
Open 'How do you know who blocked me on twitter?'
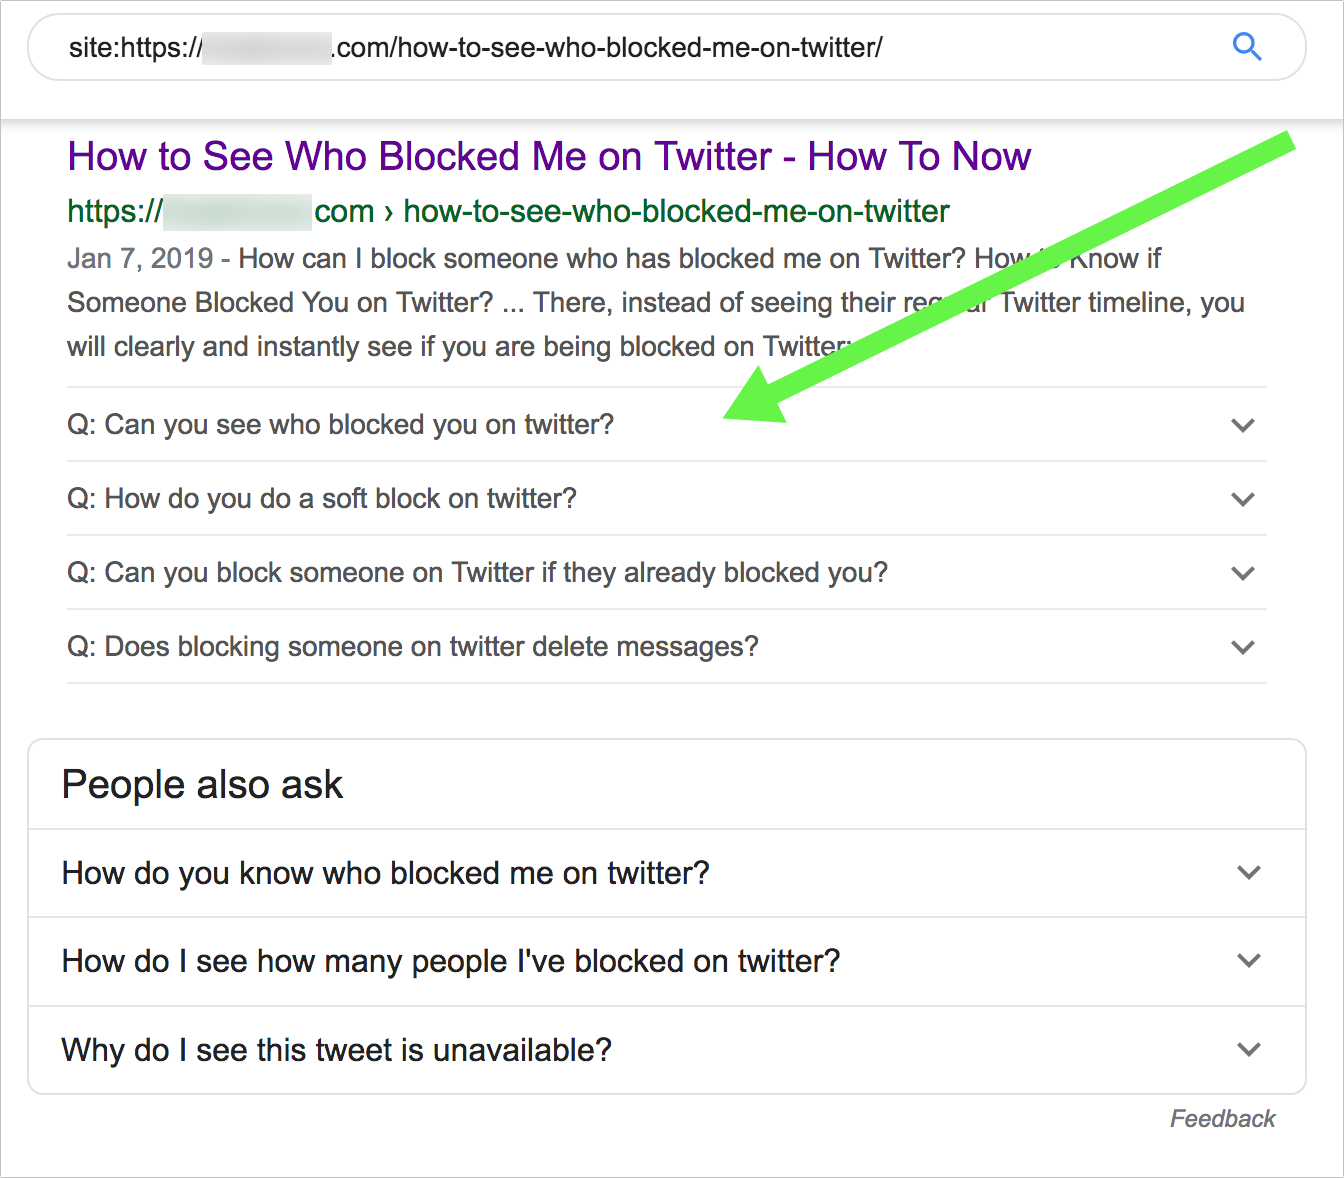click(385, 873)
